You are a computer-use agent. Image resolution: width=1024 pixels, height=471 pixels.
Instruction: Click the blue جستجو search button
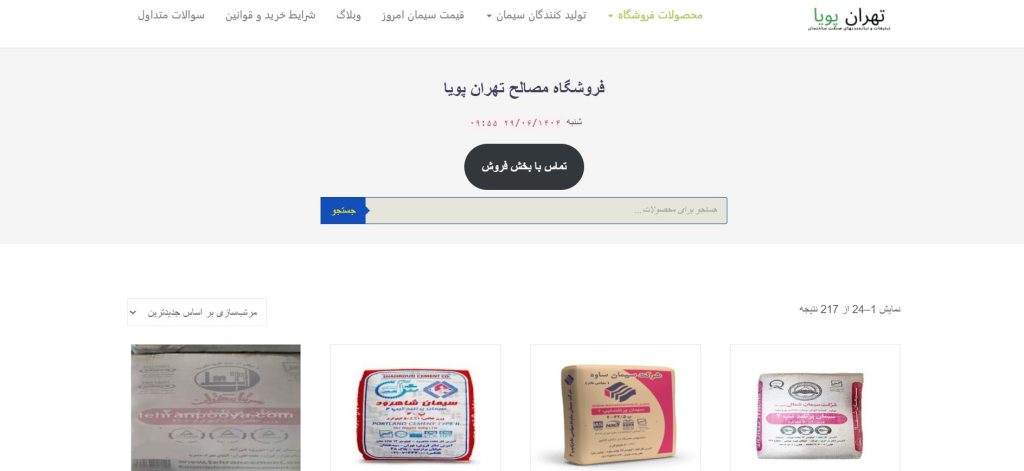344,211
